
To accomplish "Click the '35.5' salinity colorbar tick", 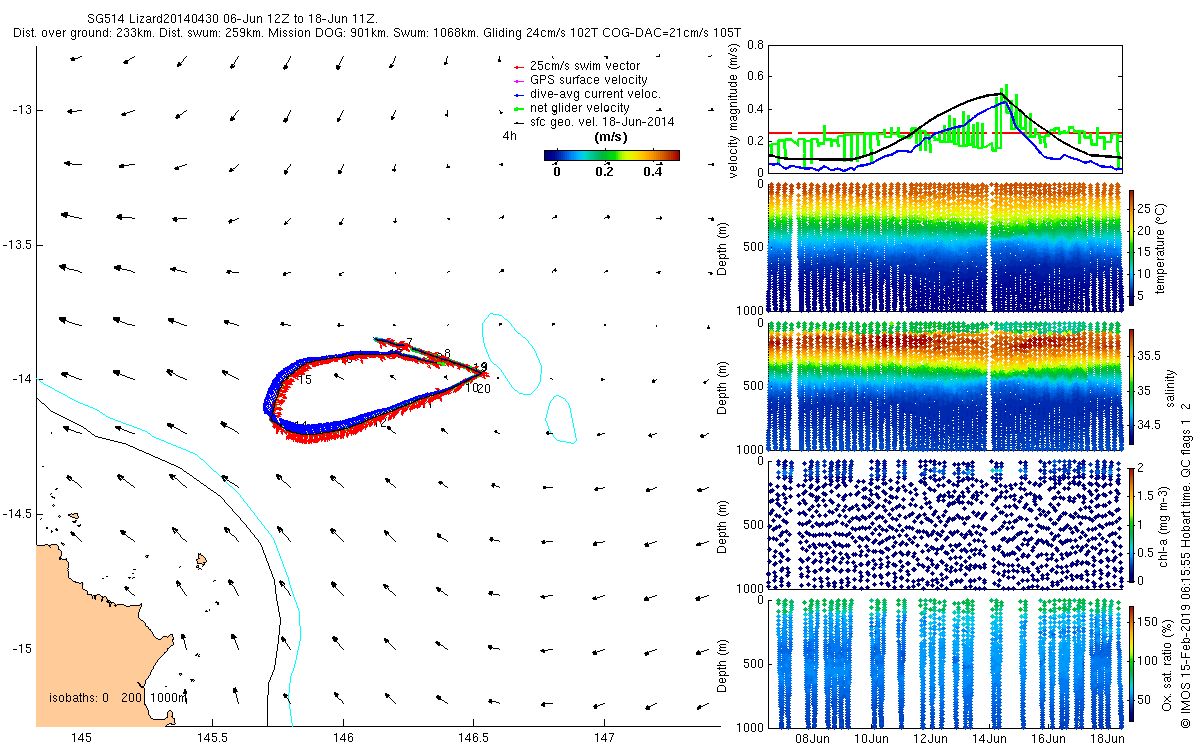I will (1150, 356).
